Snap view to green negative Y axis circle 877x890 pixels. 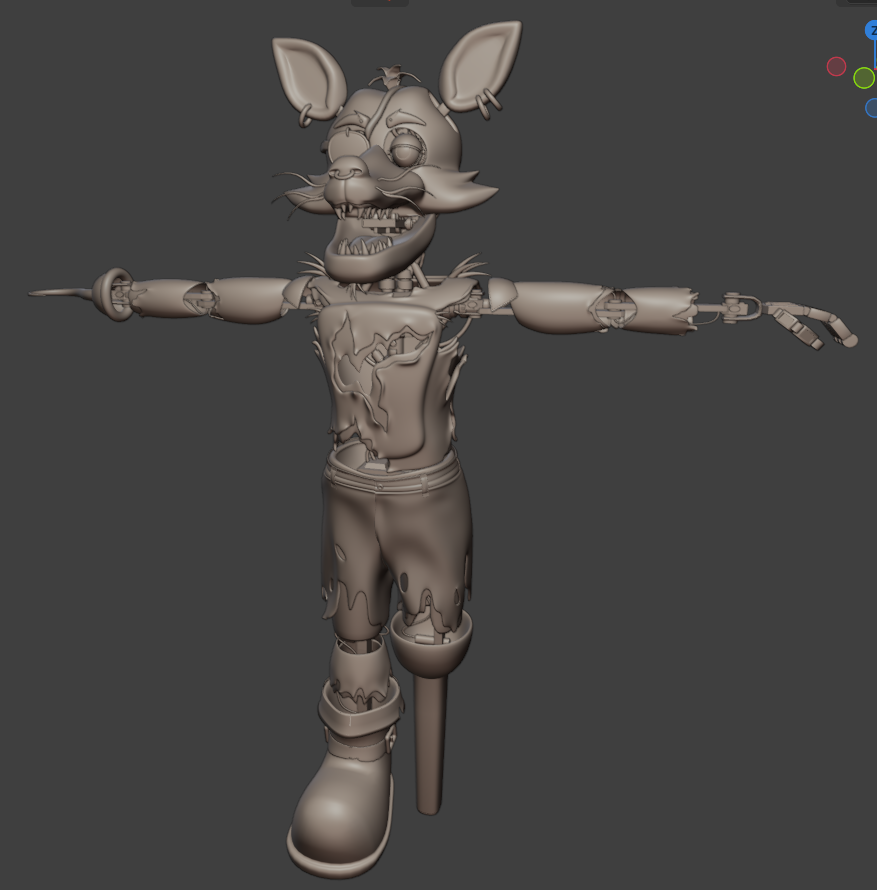864,78
